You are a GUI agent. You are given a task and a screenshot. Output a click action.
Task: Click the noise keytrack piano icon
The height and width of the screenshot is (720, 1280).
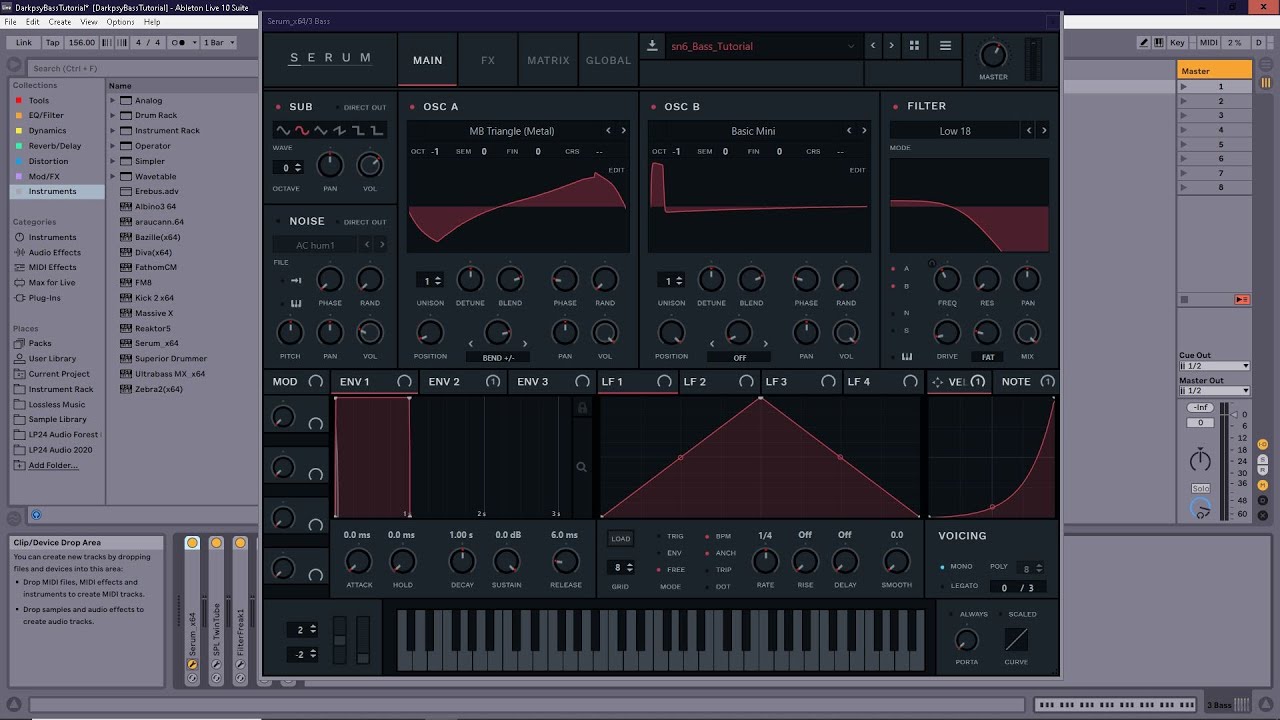click(296, 303)
